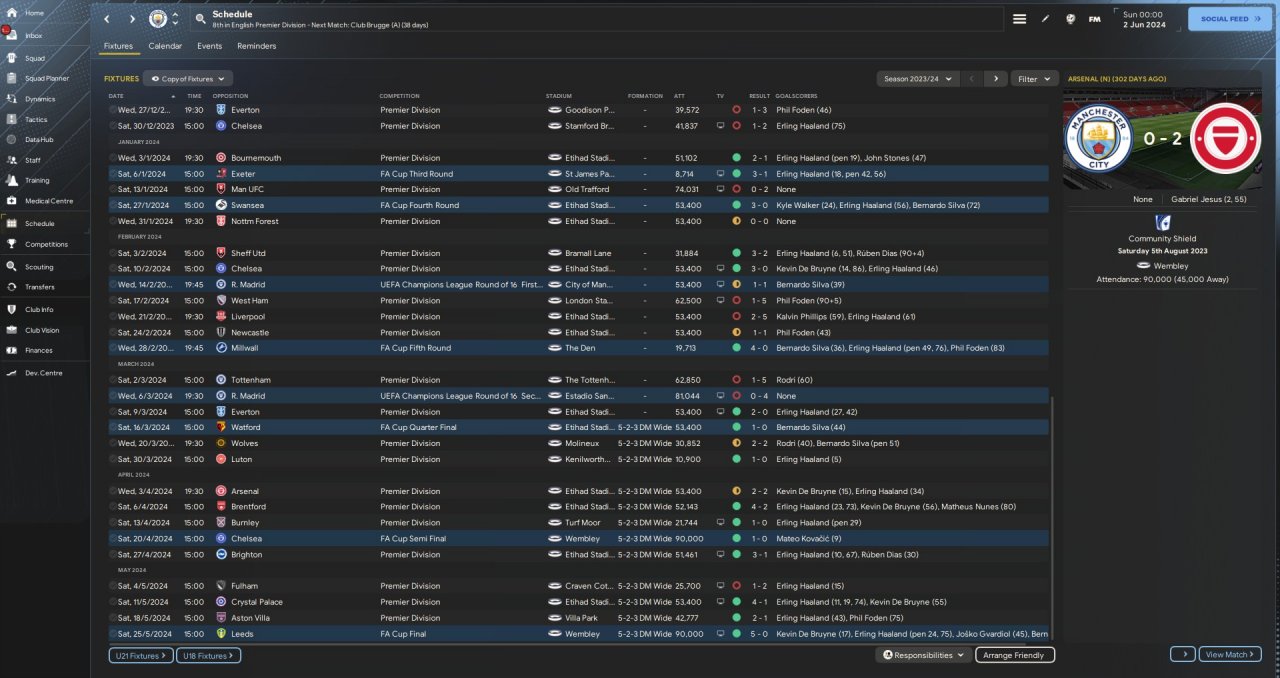
Task: Go back with the left arrow
Action: tap(107, 19)
